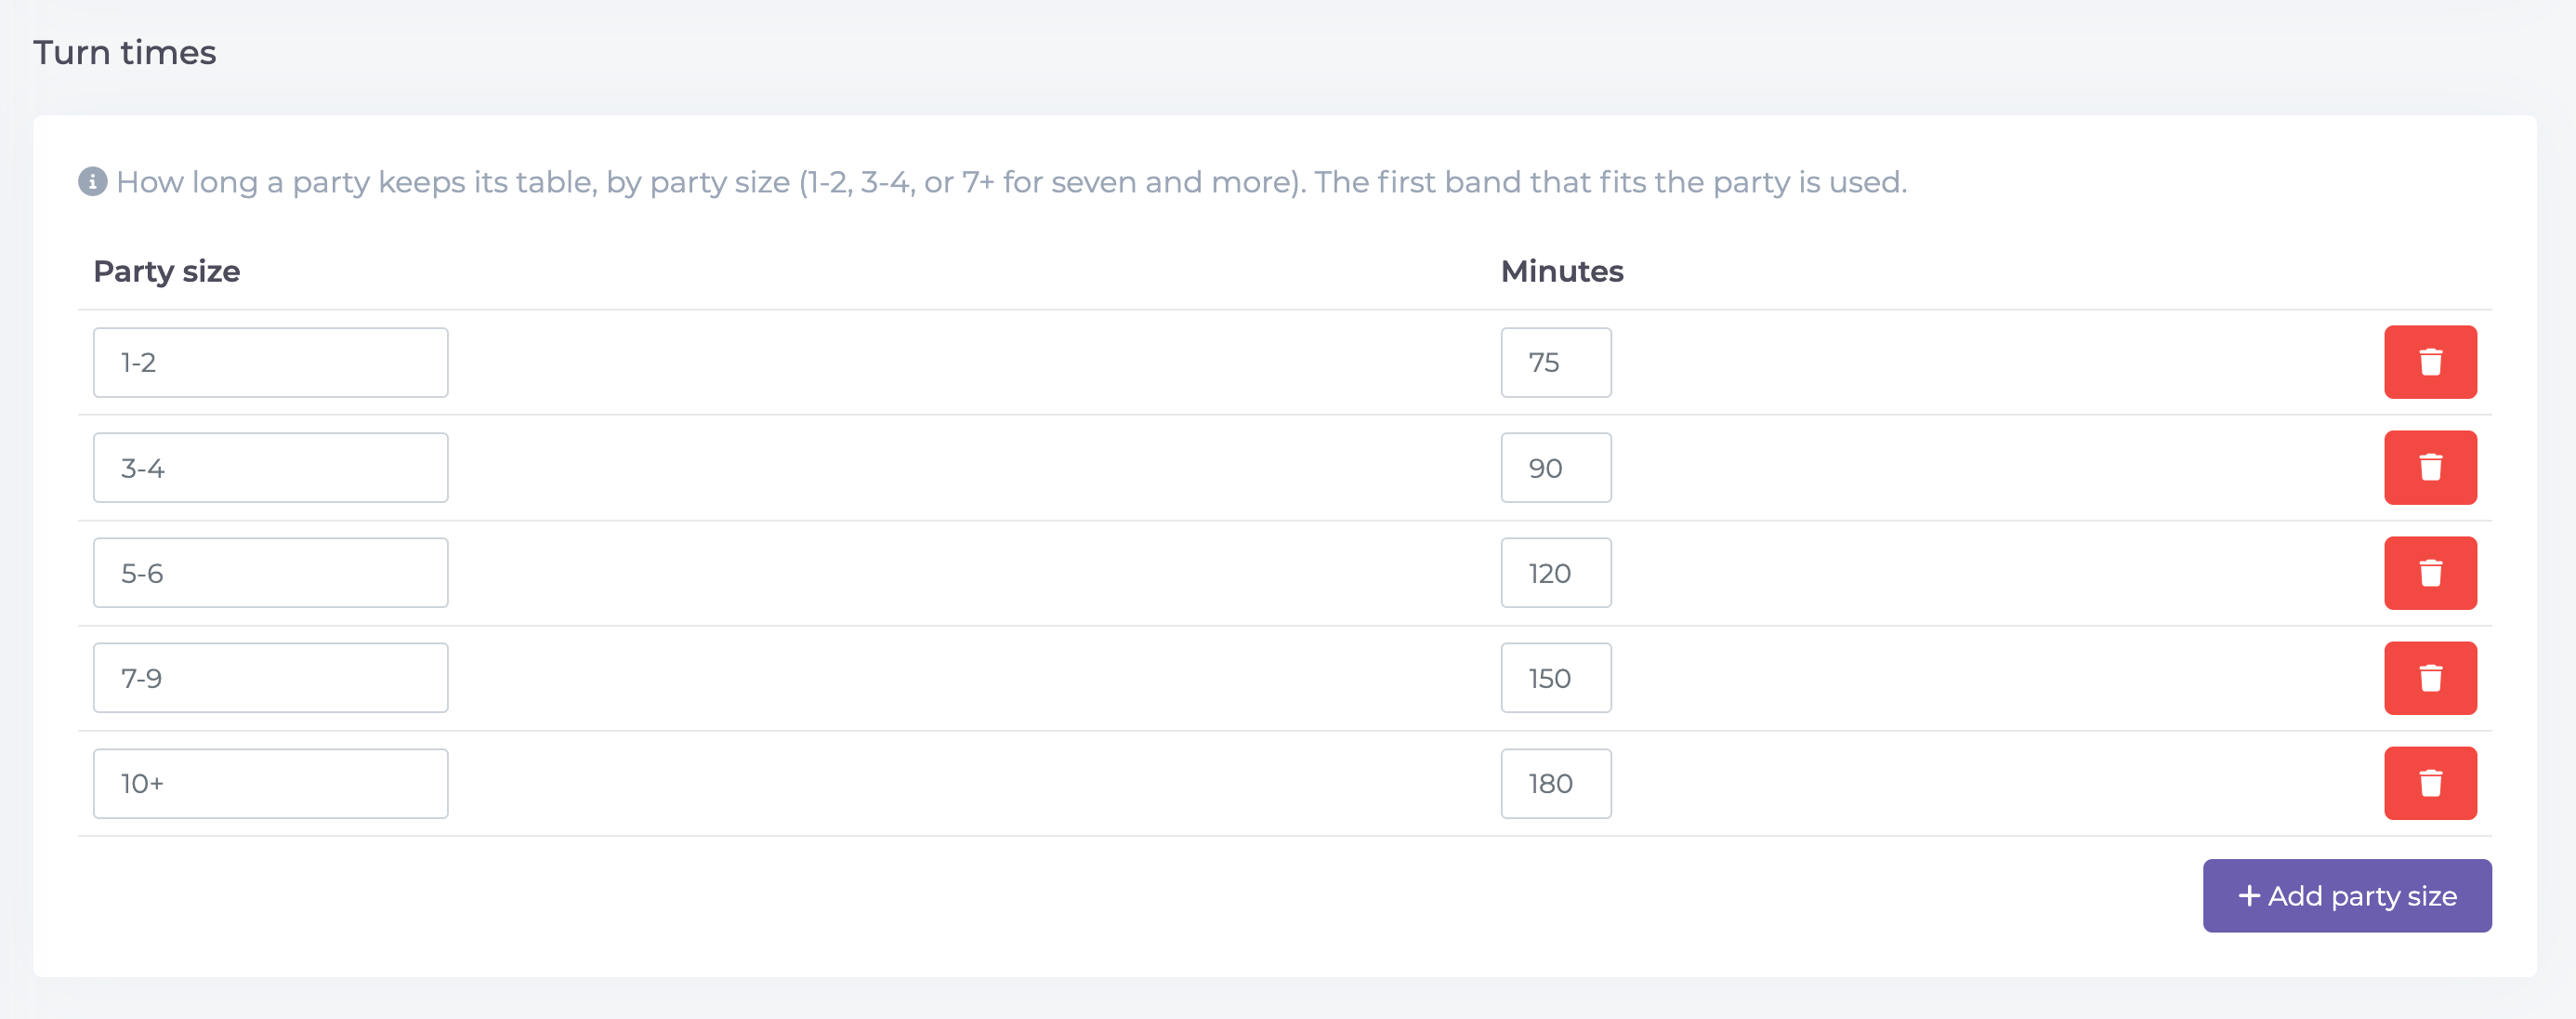Focus the 150 minutes input
Viewport: 2576px width, 1019px height.
pyautogui.click(x=1556, y=678)
